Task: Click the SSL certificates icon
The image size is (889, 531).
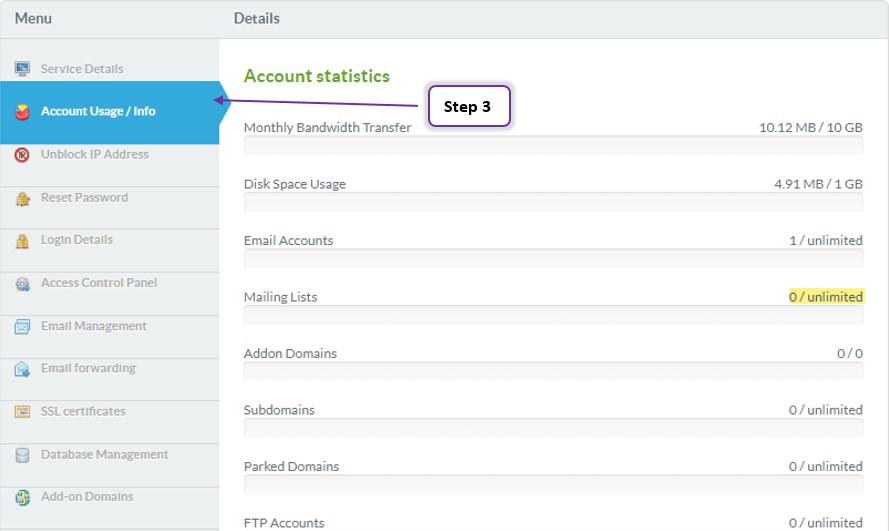Action: (x=22, y=412)
